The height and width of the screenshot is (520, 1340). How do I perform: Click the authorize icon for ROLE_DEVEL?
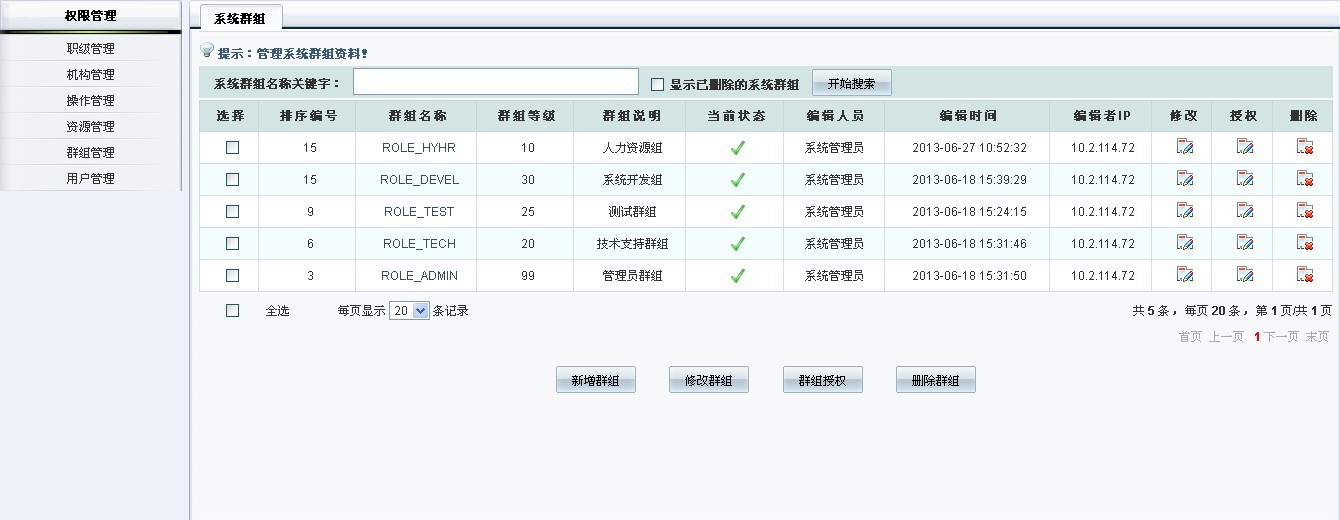click(x=1245, y=179)
